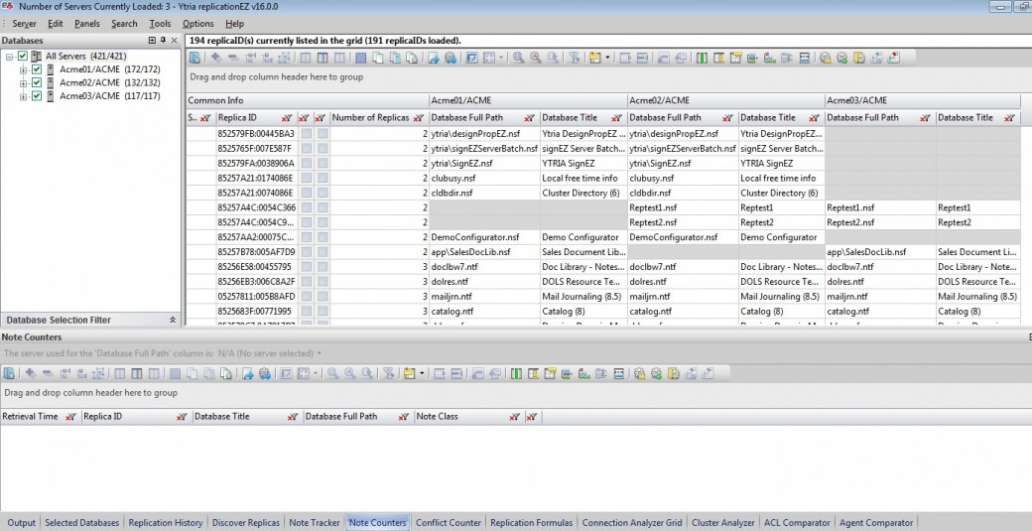The width and height of the screenshot is (1032, 531).
Task: Switch to the Conflict Counter tab
Action: (448, 522)
